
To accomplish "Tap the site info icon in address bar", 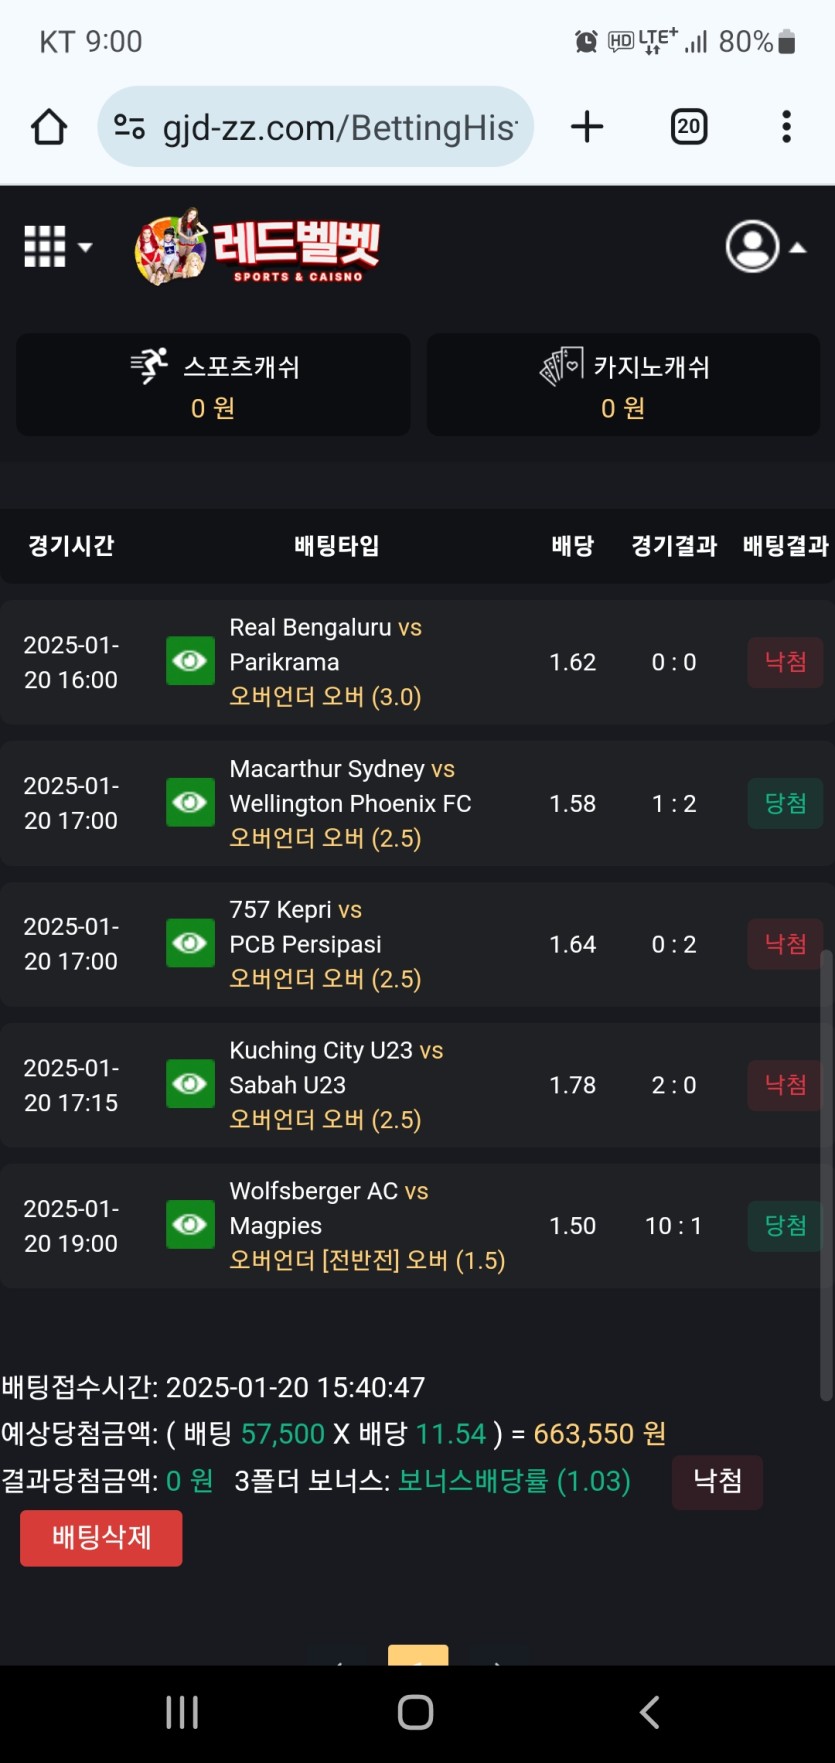I will pyautogui.click(x=130, y=127).
